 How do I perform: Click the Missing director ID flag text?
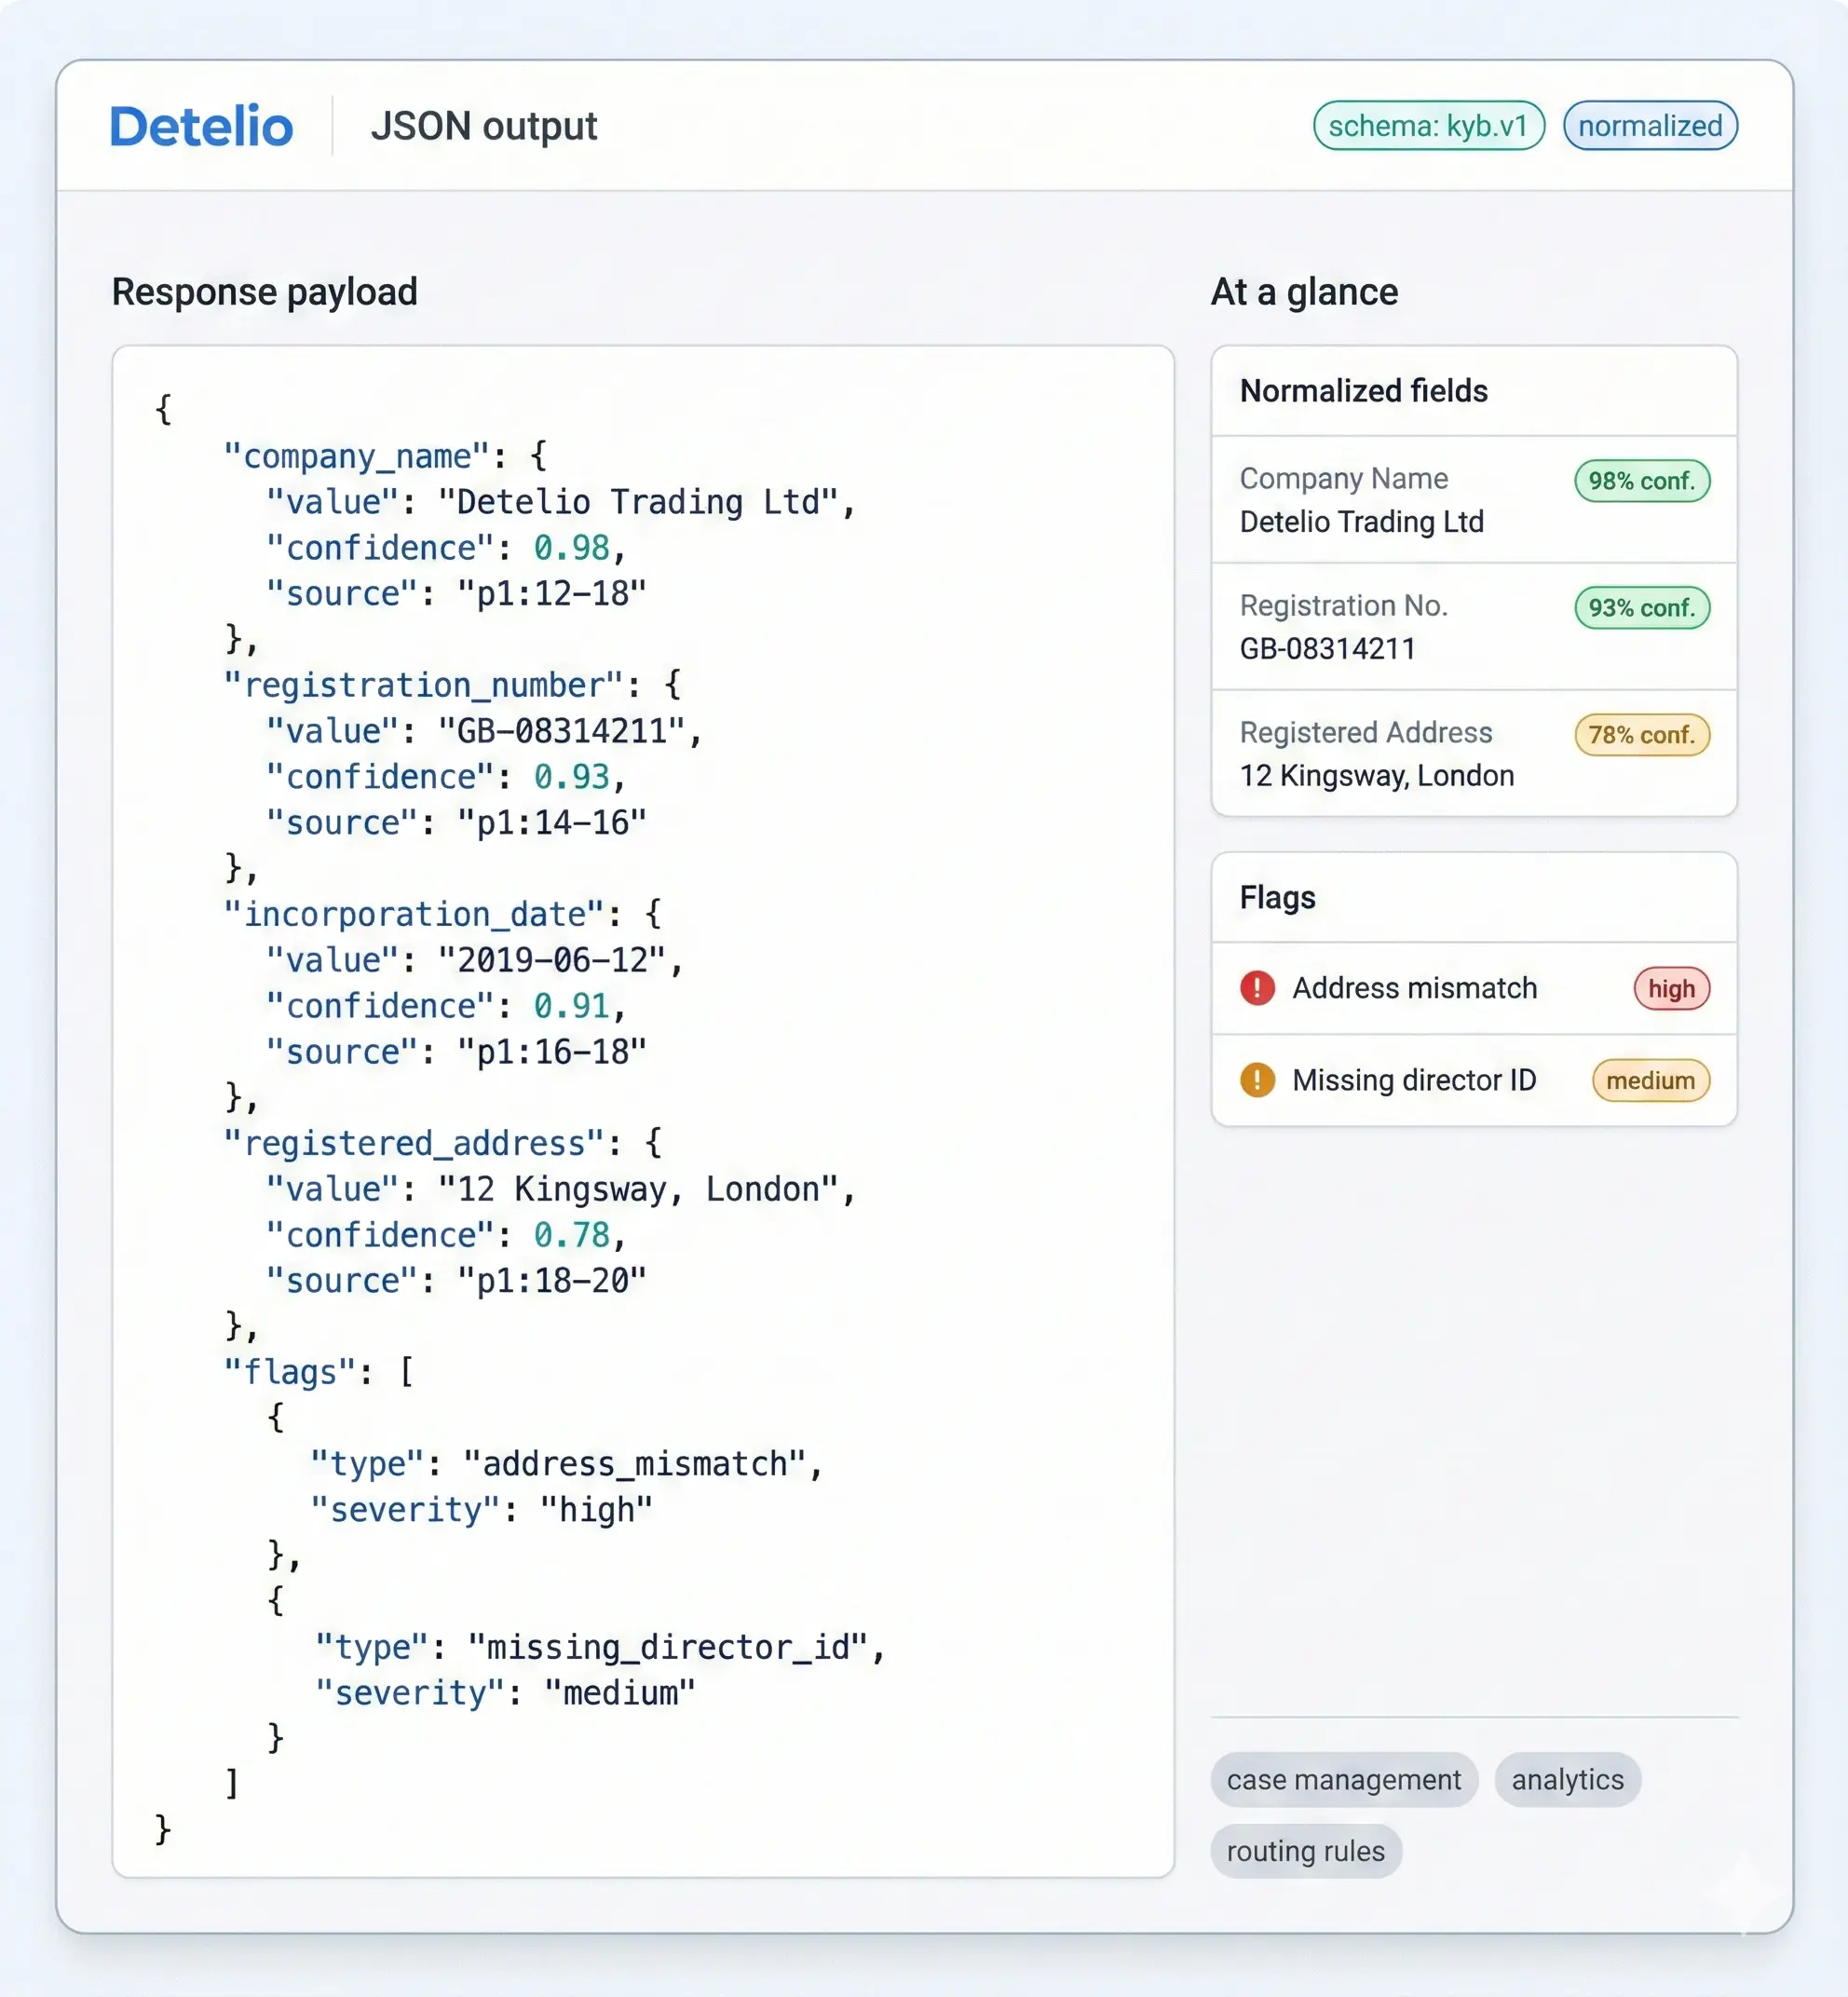coord(1414,1080)
